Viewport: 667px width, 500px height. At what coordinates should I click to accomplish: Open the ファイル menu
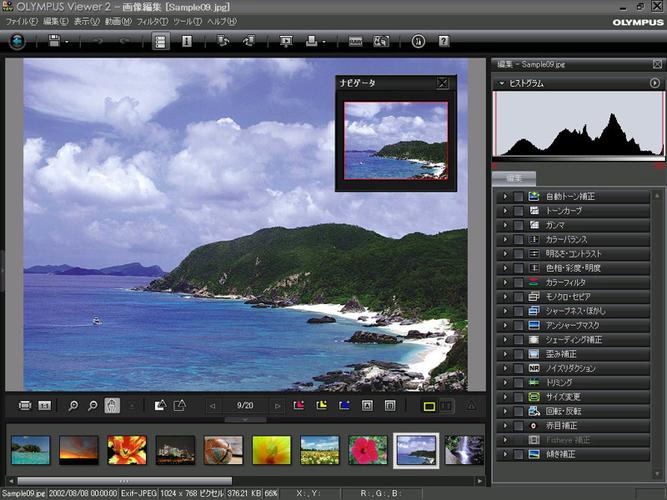tap(19, 21)
